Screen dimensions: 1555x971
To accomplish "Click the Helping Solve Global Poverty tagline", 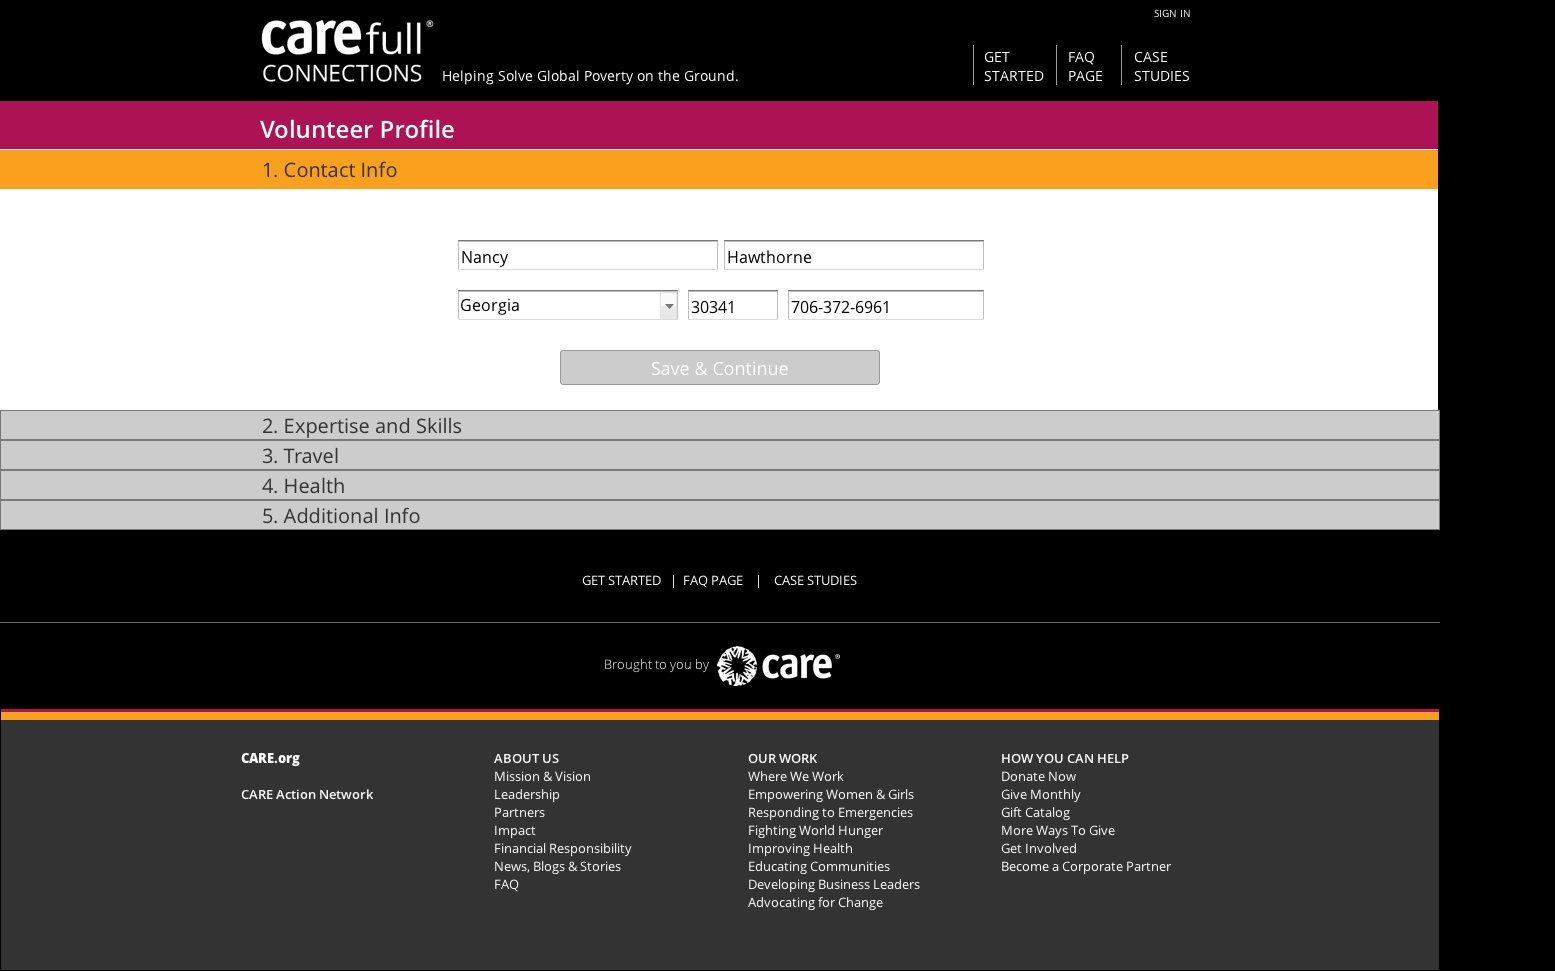I will [590, 76].
